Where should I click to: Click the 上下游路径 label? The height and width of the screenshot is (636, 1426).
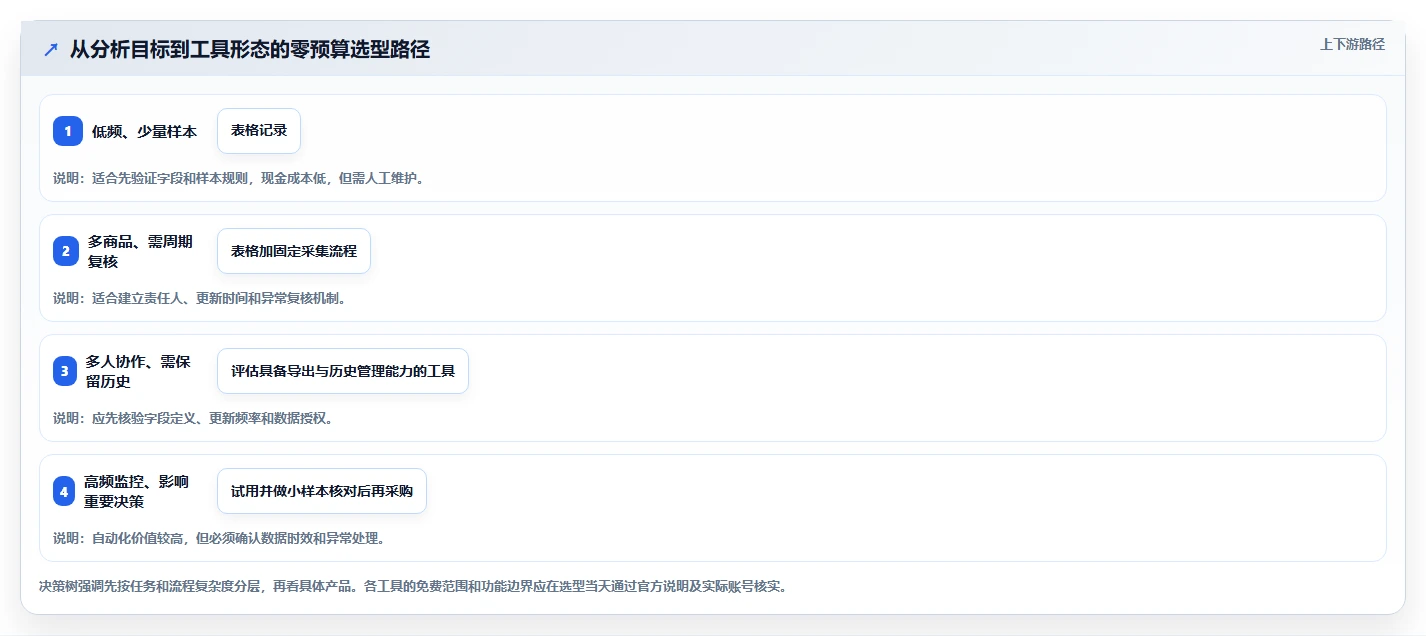click(x=1353, y=44)
